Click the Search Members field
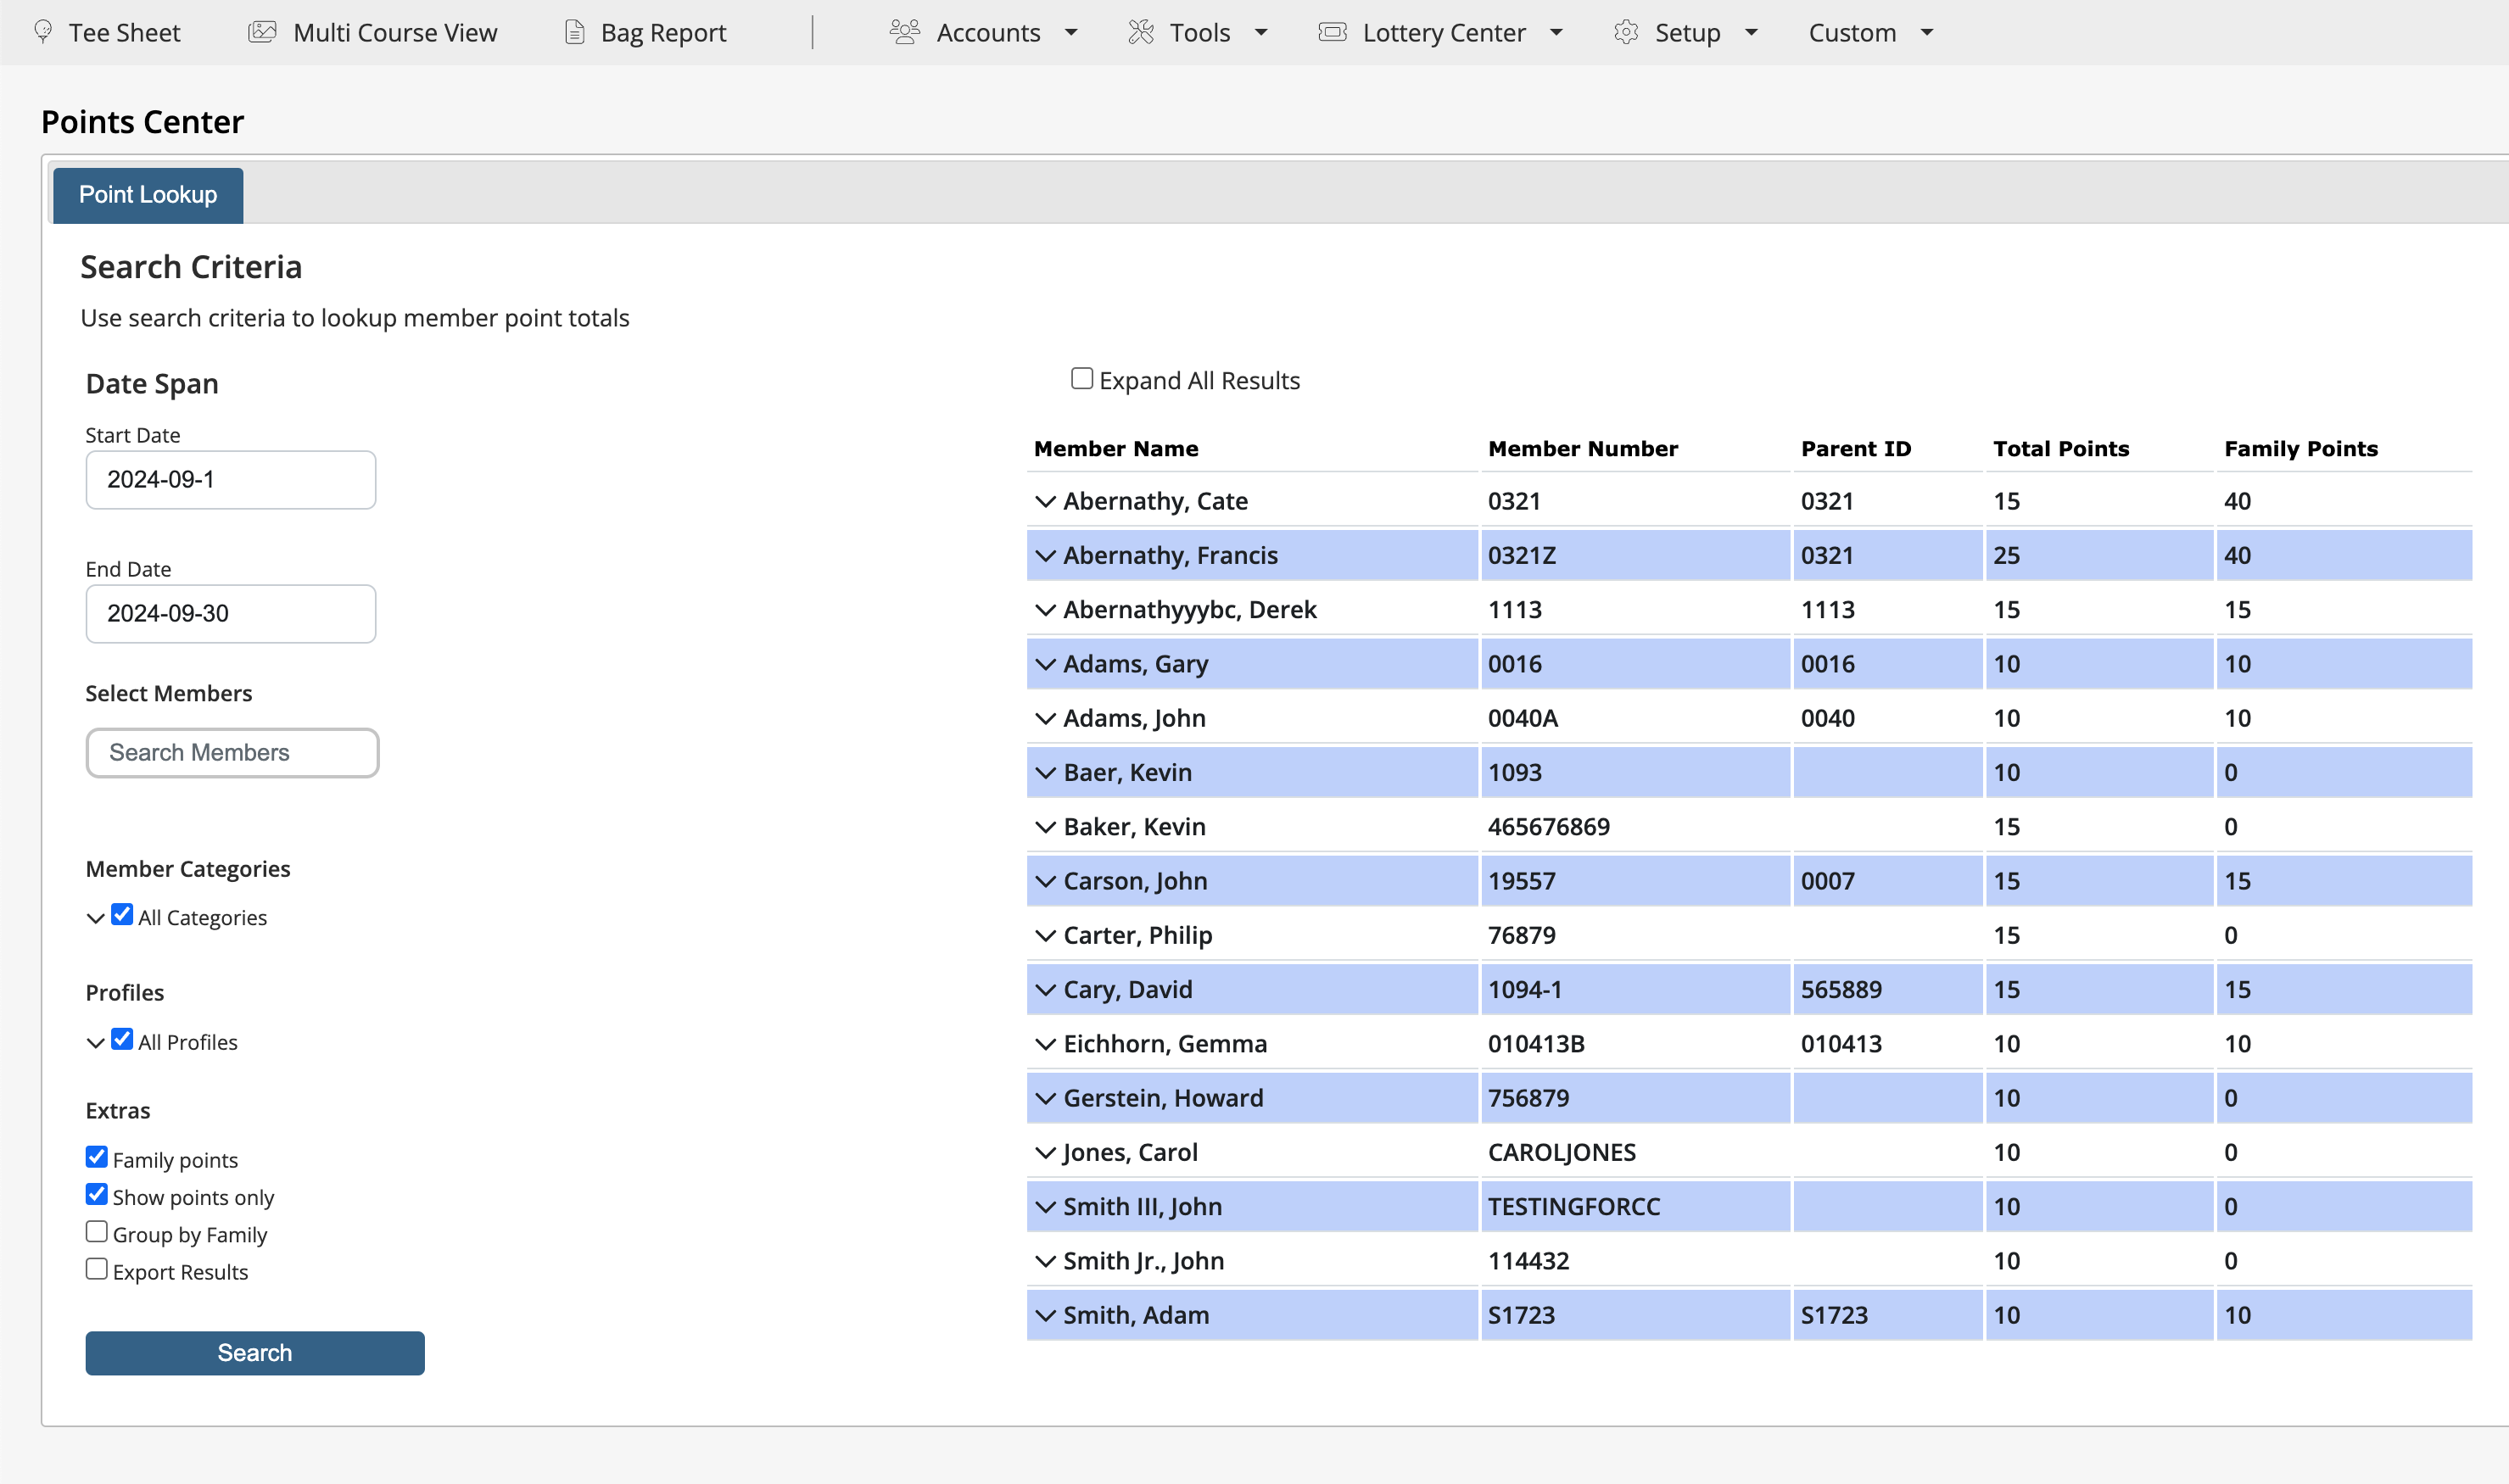 [x=232, y=753]
